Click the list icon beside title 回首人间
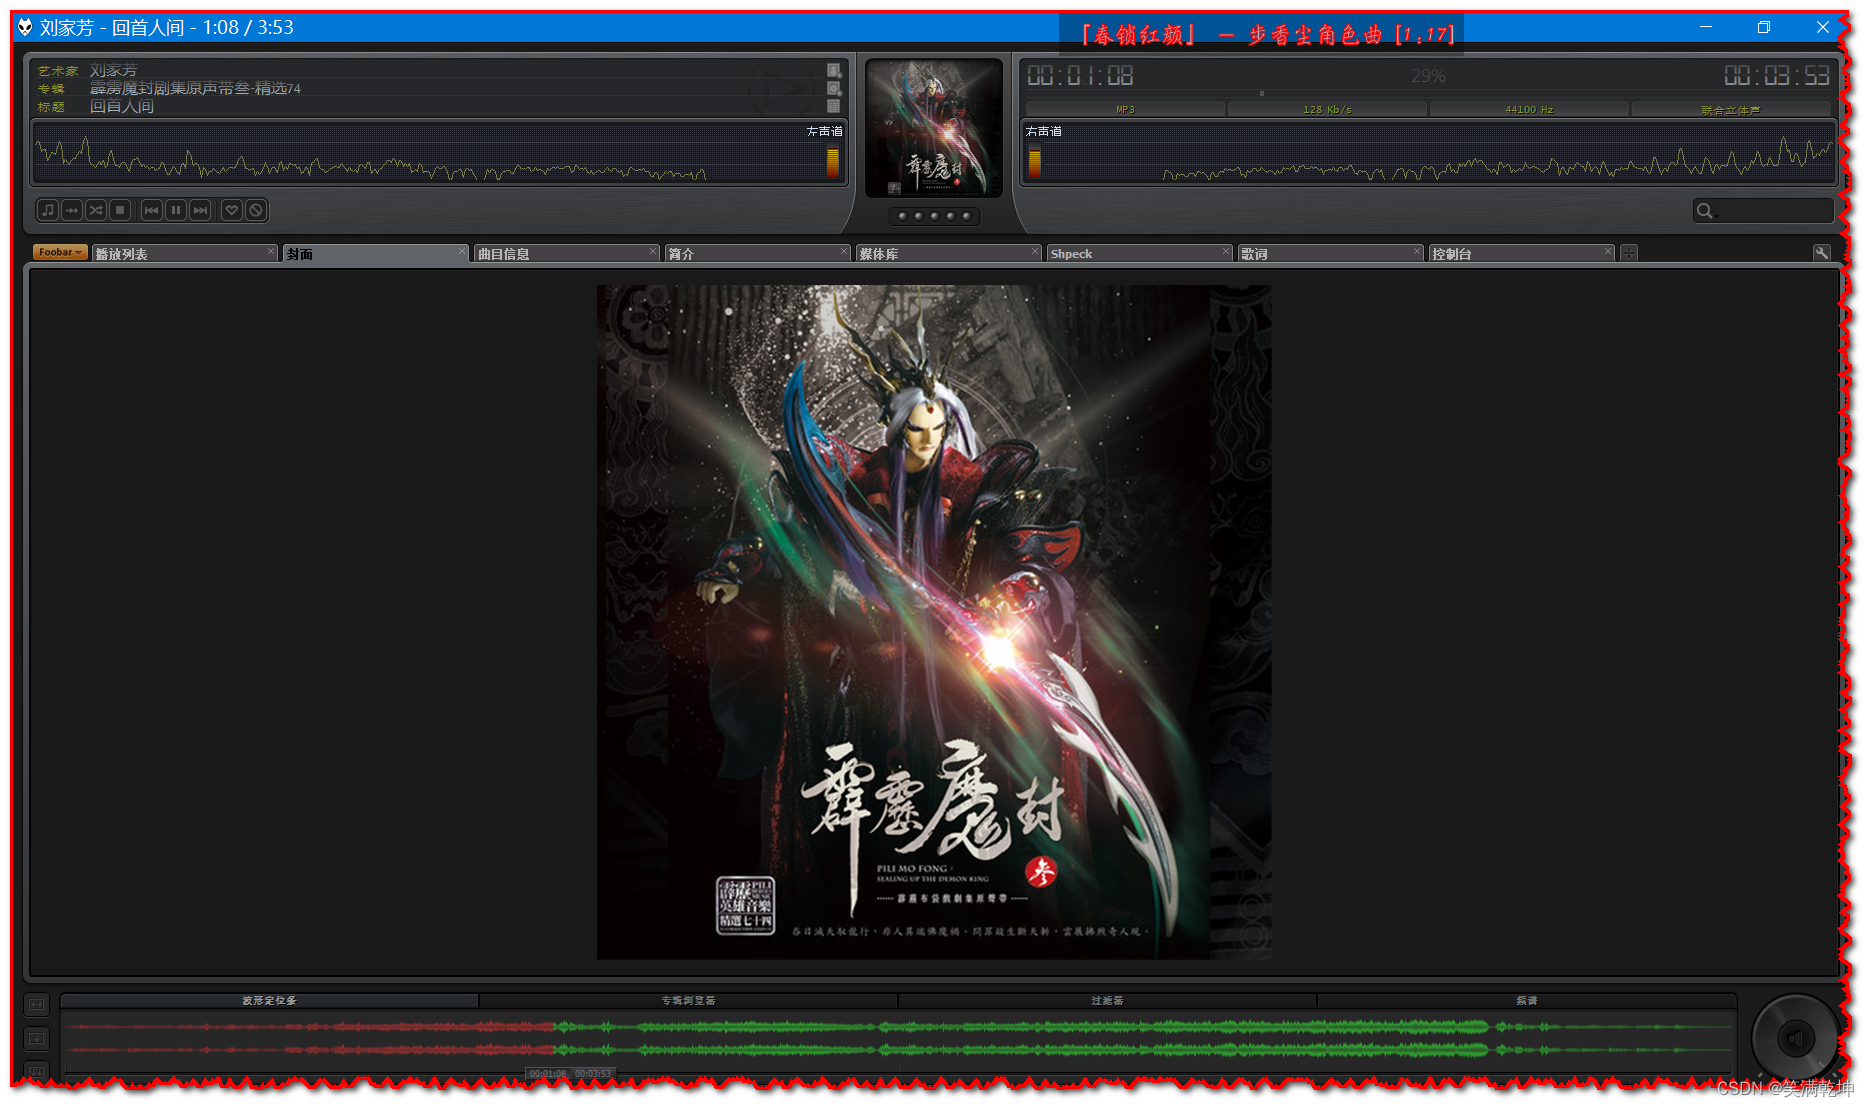 (833, 106)
